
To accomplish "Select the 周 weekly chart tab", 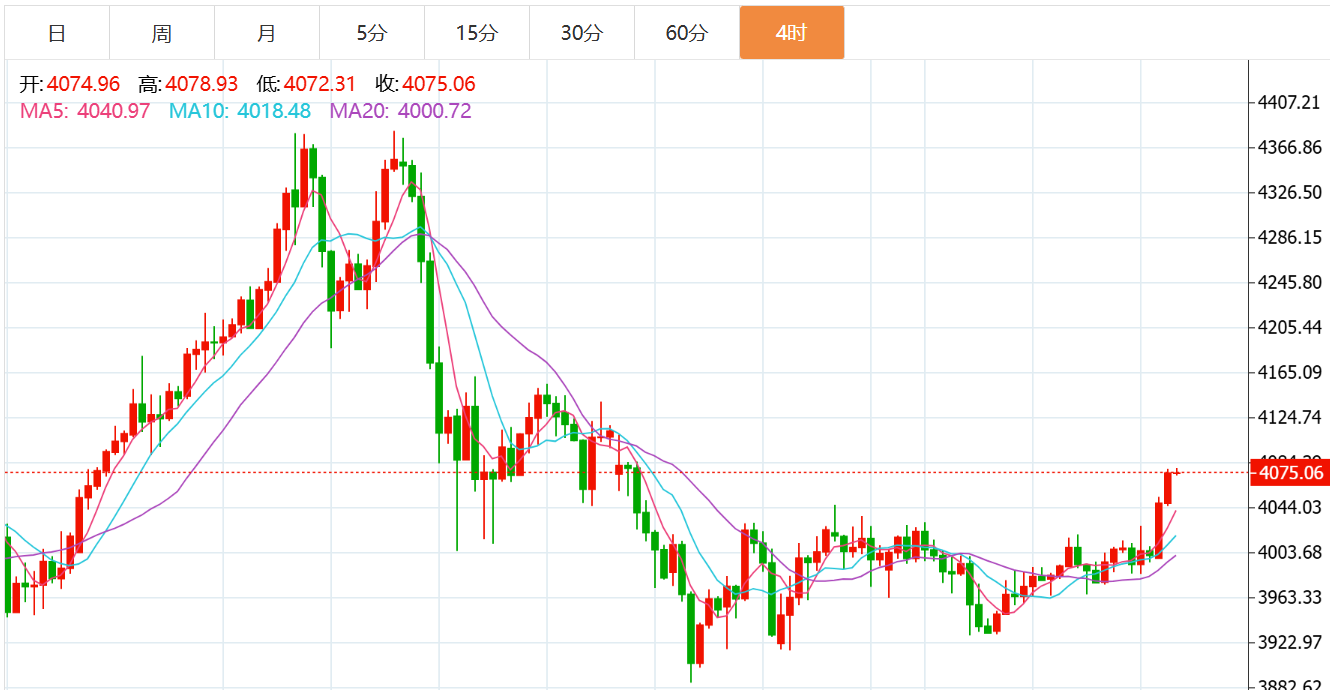I will coord(162,33).
